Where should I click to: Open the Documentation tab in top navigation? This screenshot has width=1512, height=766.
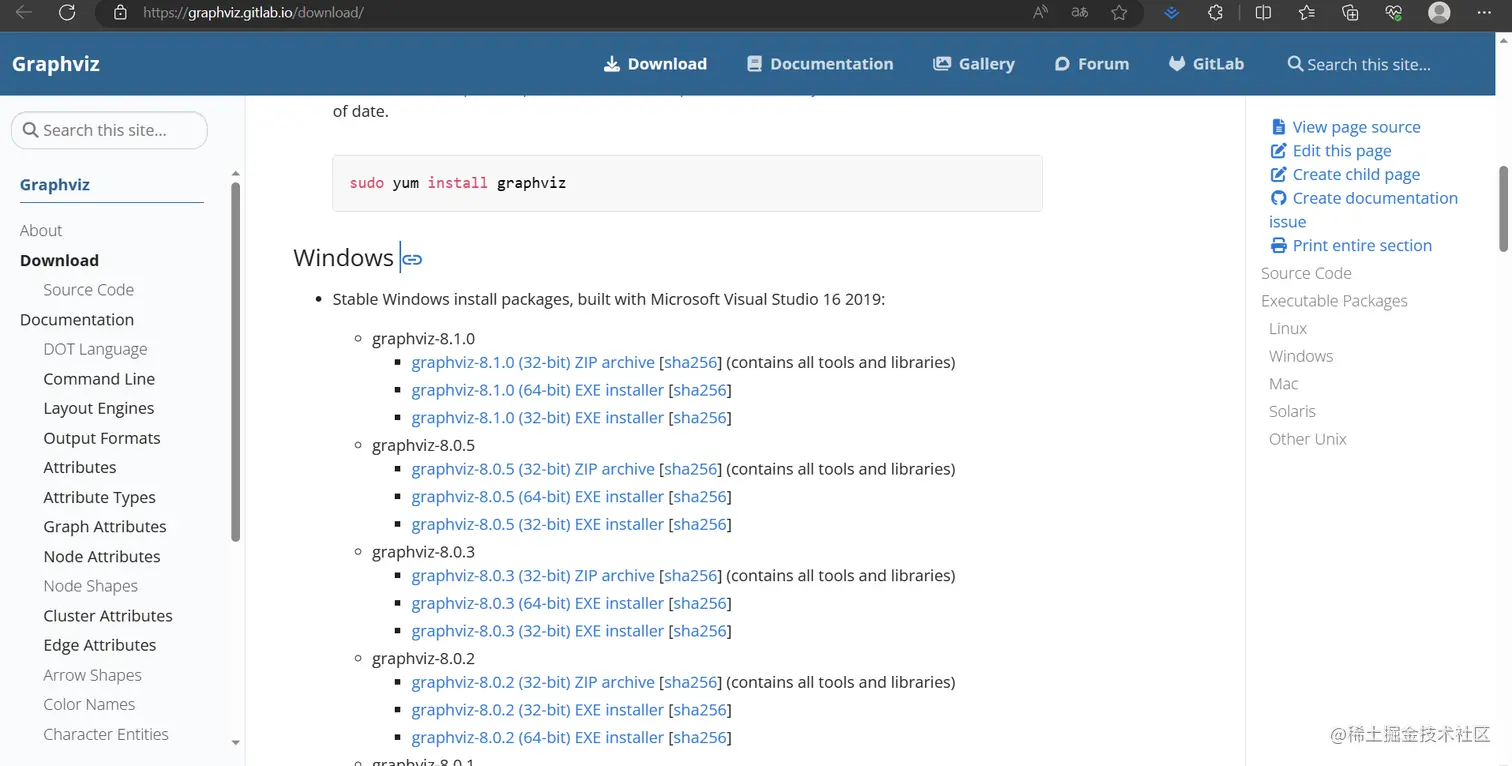[x=820, y=64]
